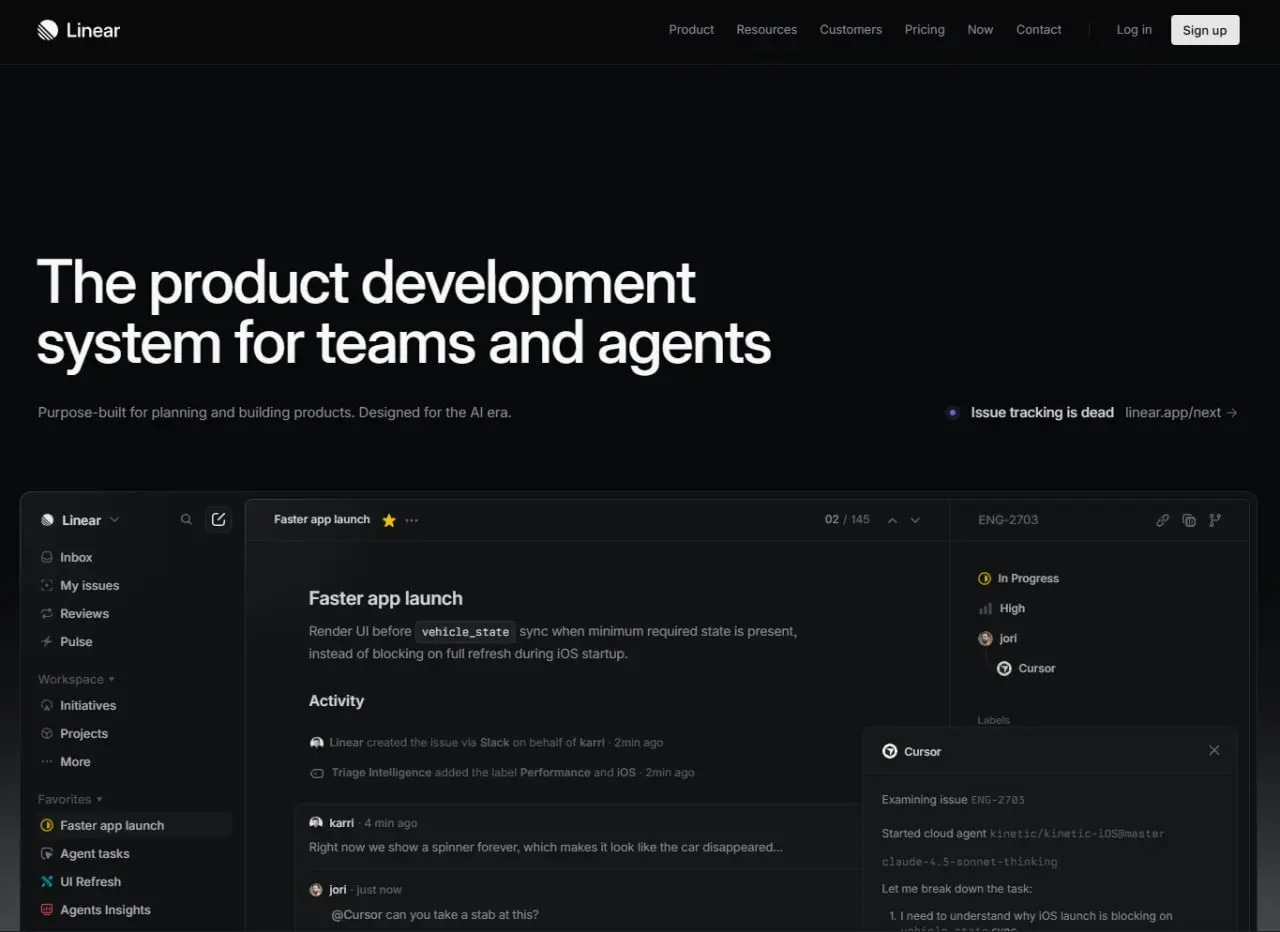Open the Pricing page
Image resolution: width=1280 pixels, height=932 pixels.
[925, 30]
